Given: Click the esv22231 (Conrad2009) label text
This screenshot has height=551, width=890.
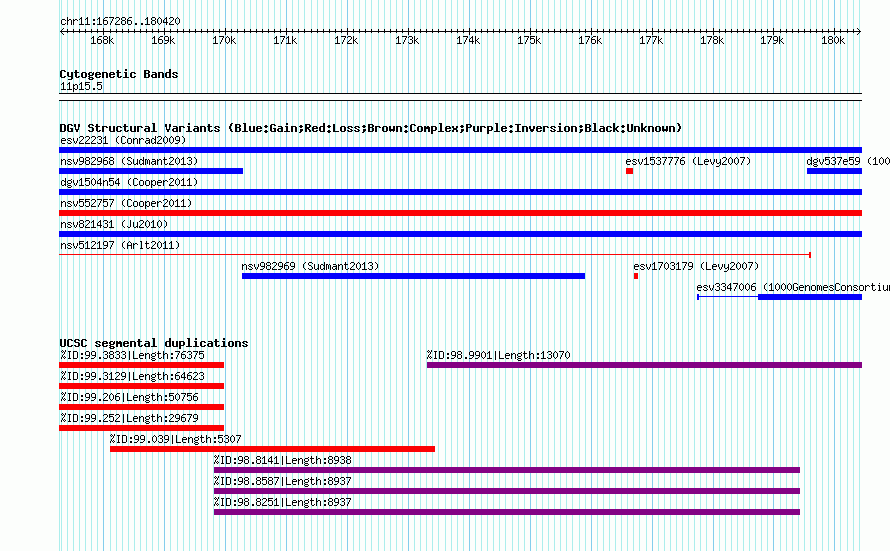Looking at the screenshot, I should pos(123,140).
